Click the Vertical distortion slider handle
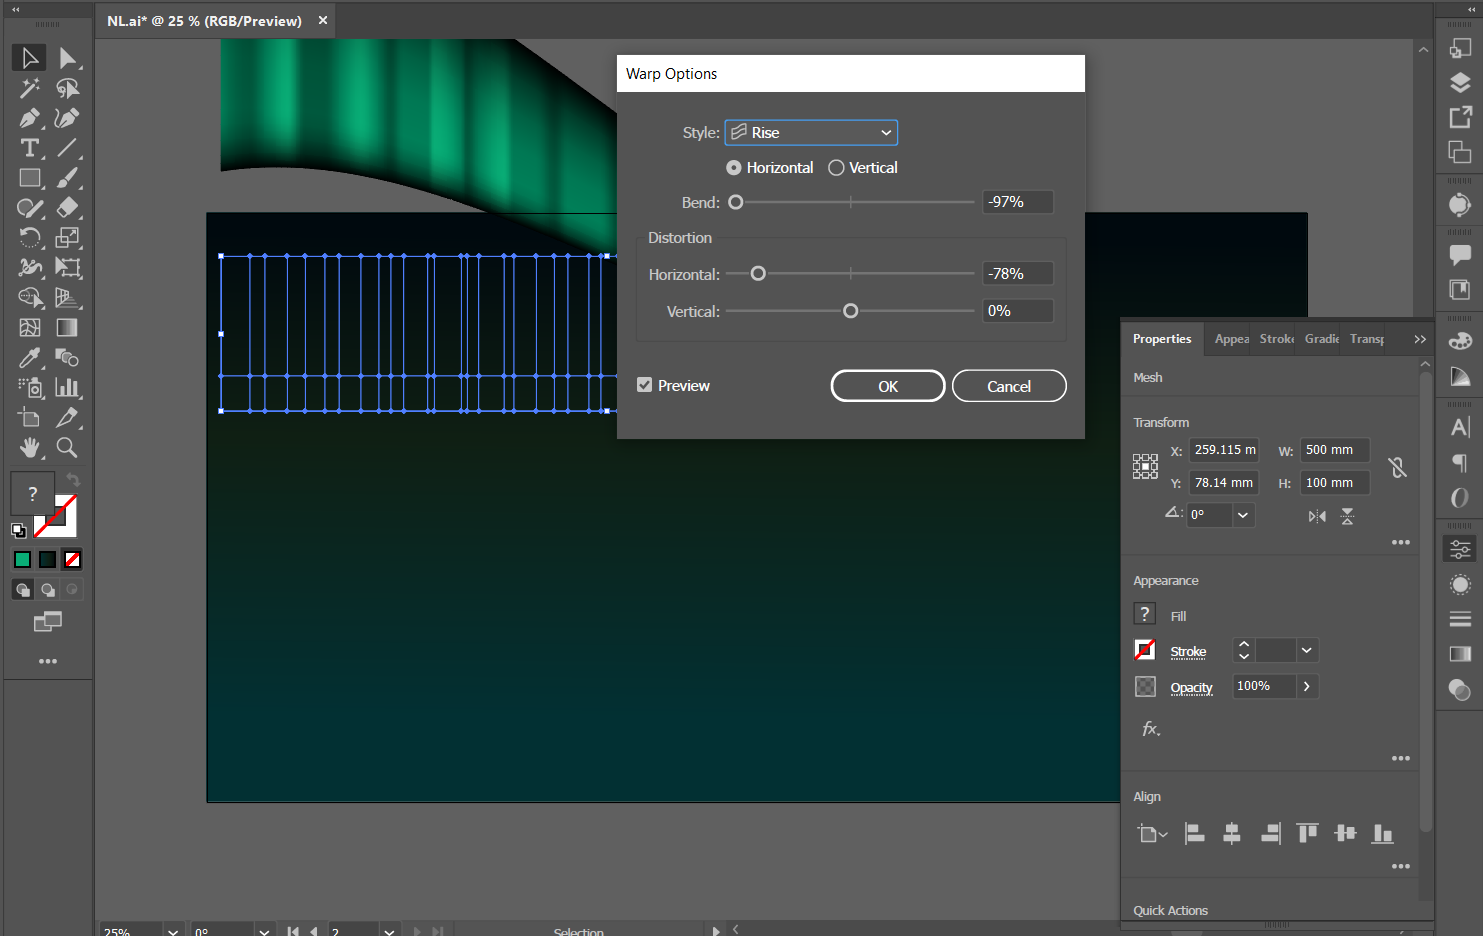The height and width of the screenshot is (936, 1483). [851, 311]
